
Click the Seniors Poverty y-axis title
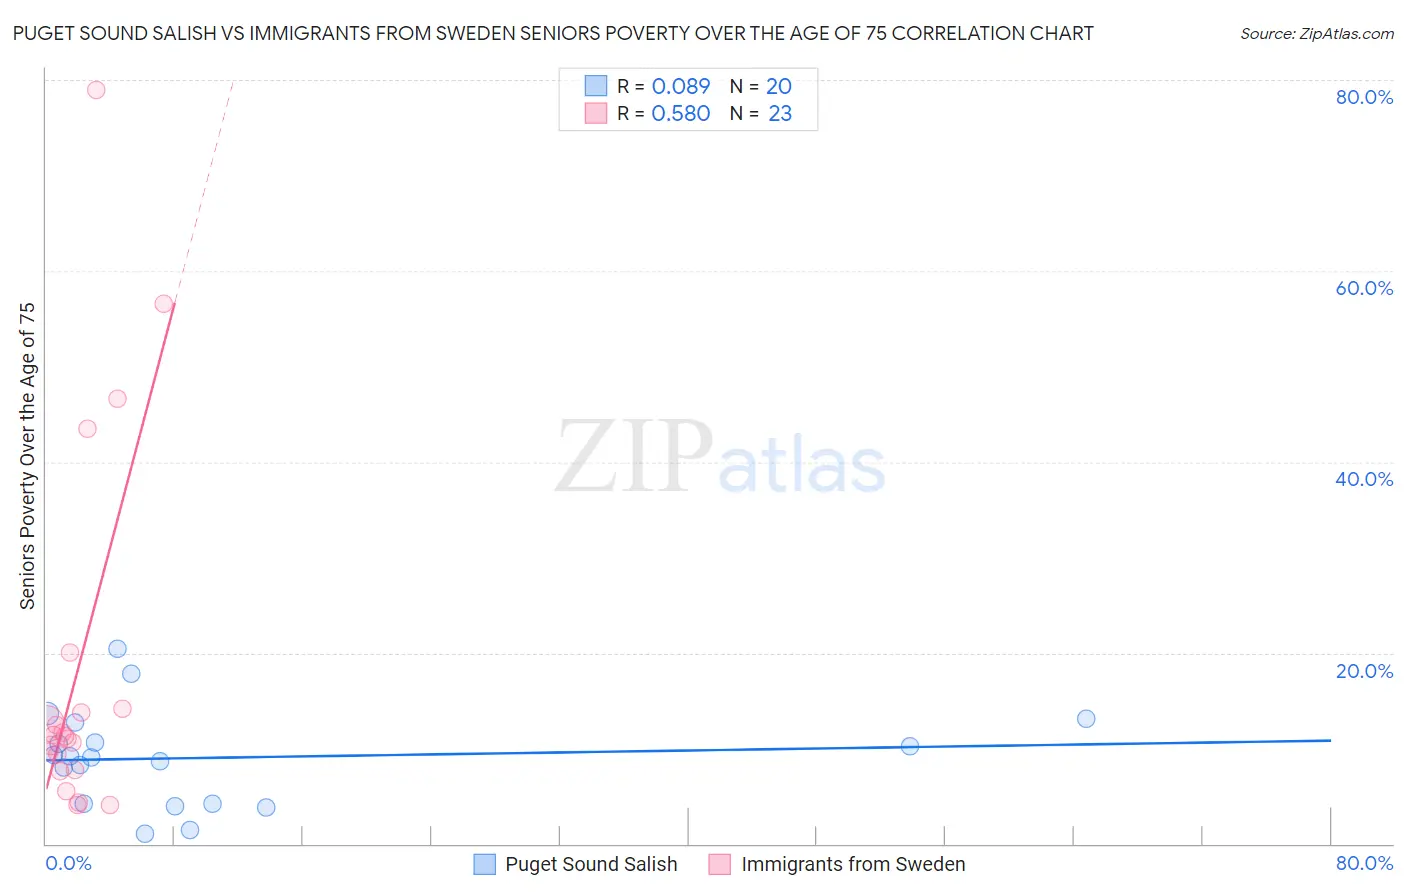click(x=27, y=456)
